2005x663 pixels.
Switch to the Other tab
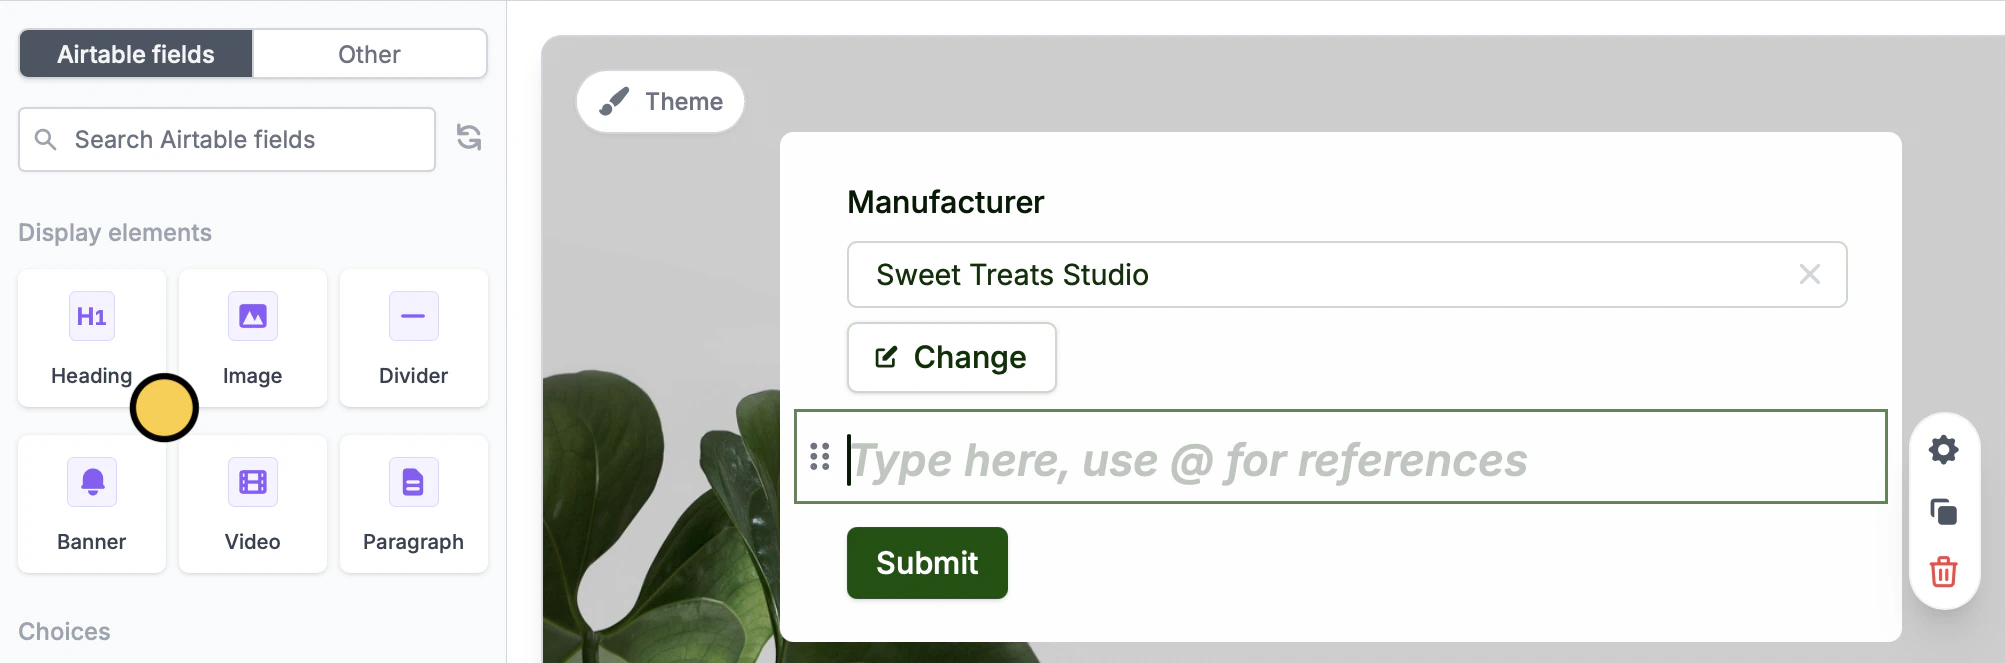point(368,54)
